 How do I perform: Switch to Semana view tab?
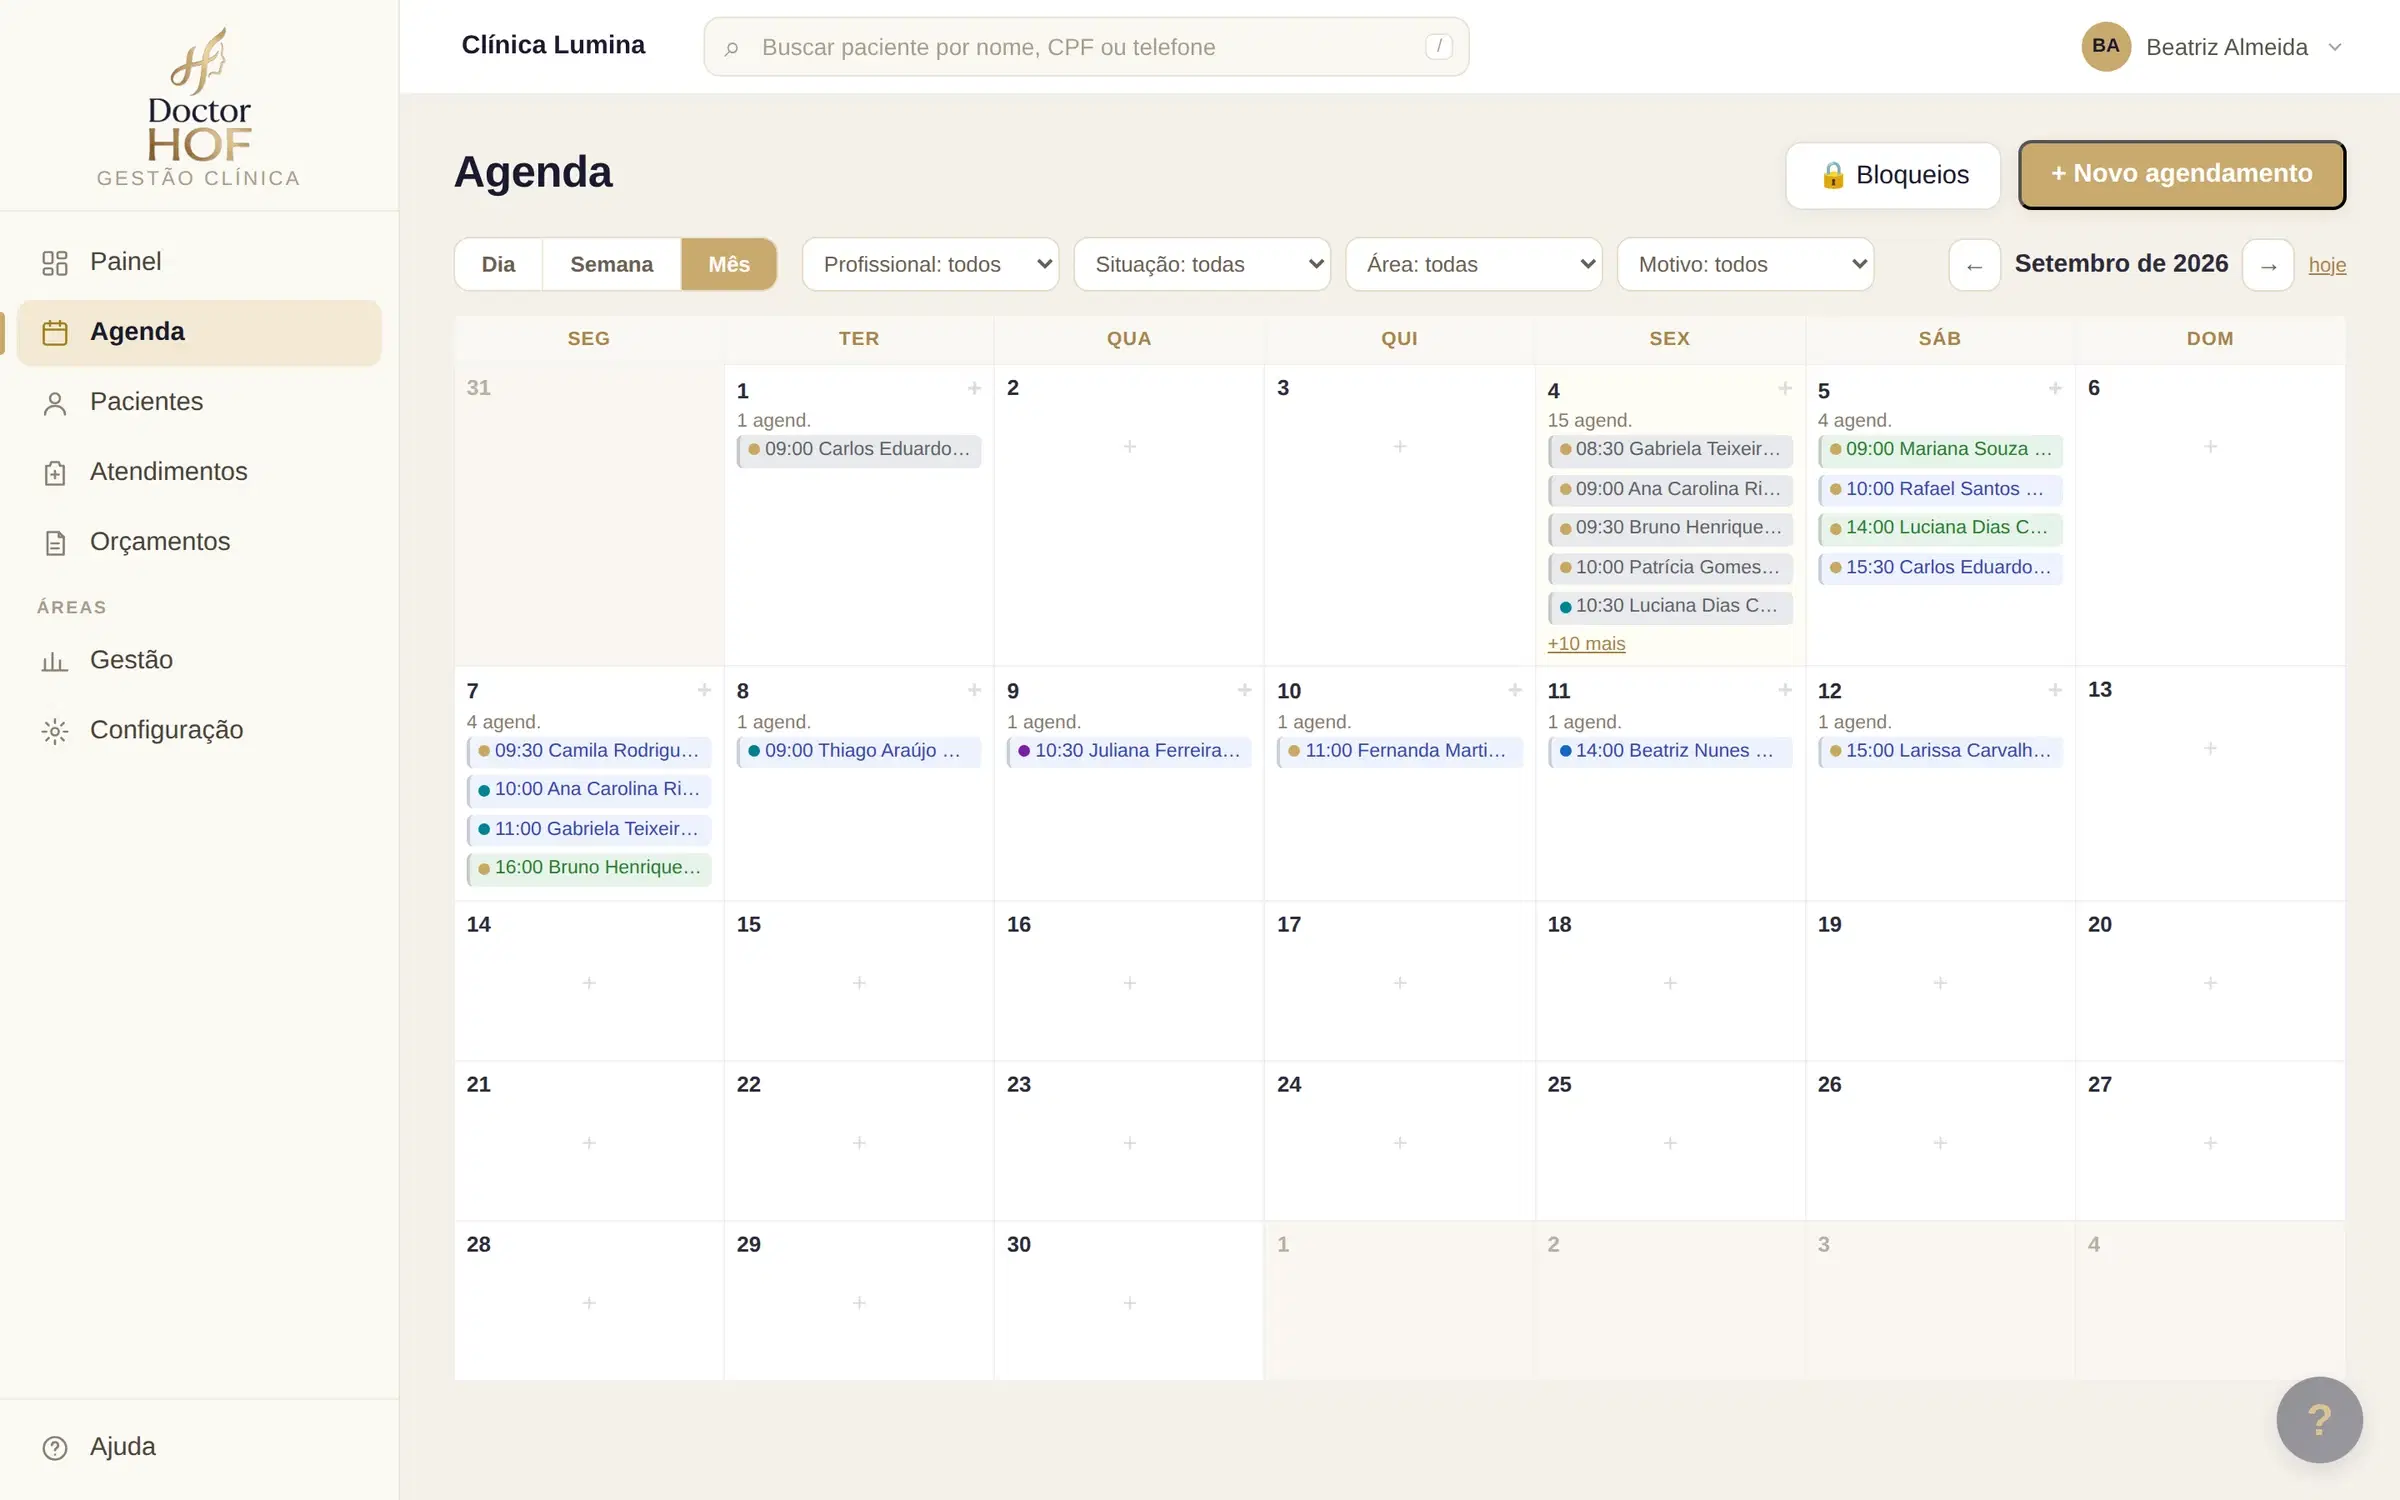point(611,265)
